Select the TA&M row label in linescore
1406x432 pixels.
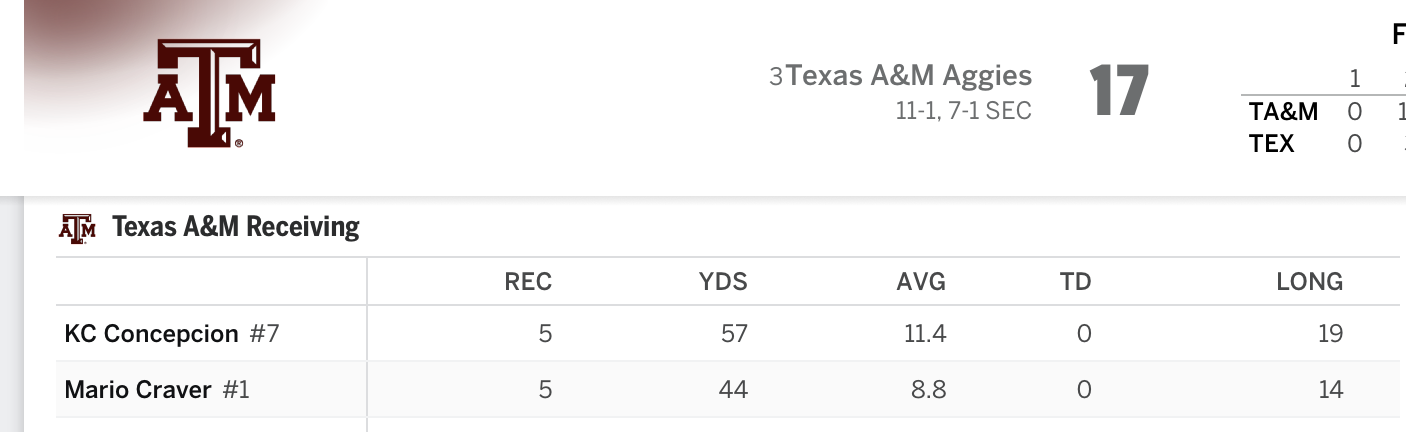pyautogui.click(x=1283, y=111)
